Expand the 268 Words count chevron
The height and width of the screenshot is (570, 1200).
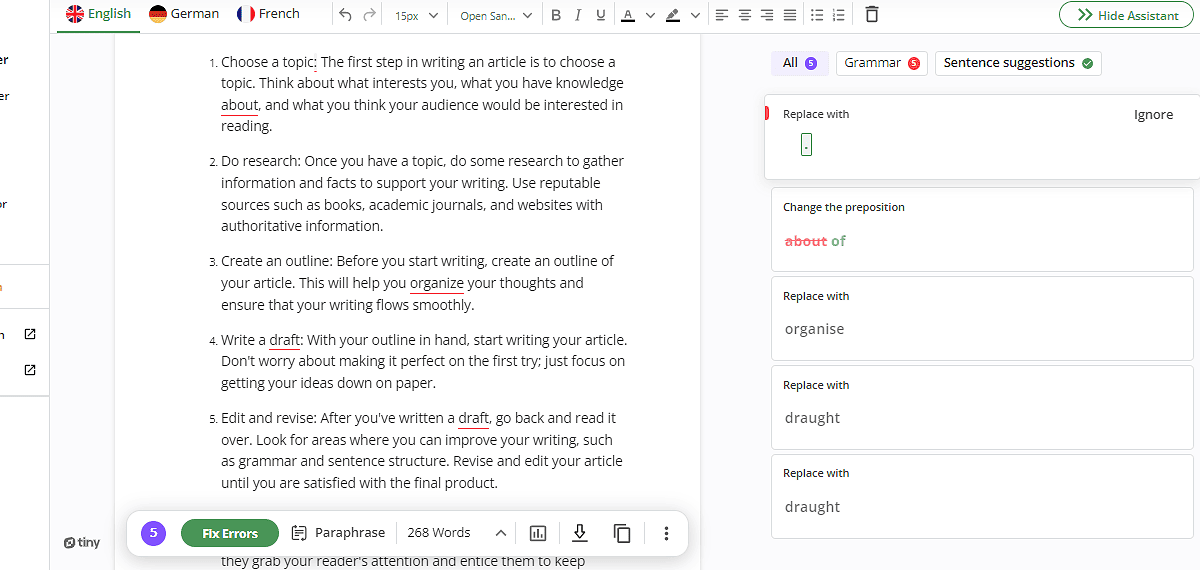500,533
